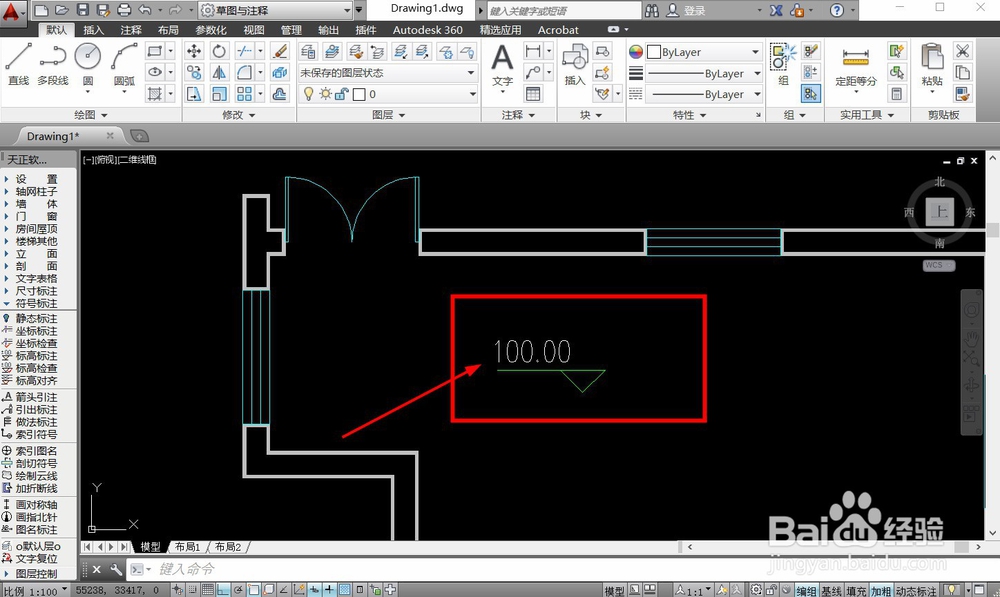The width and height of the screenshot is (1000, 597).
Task: Toggle the layer freeze sun icon
Action: pos(325,94)
